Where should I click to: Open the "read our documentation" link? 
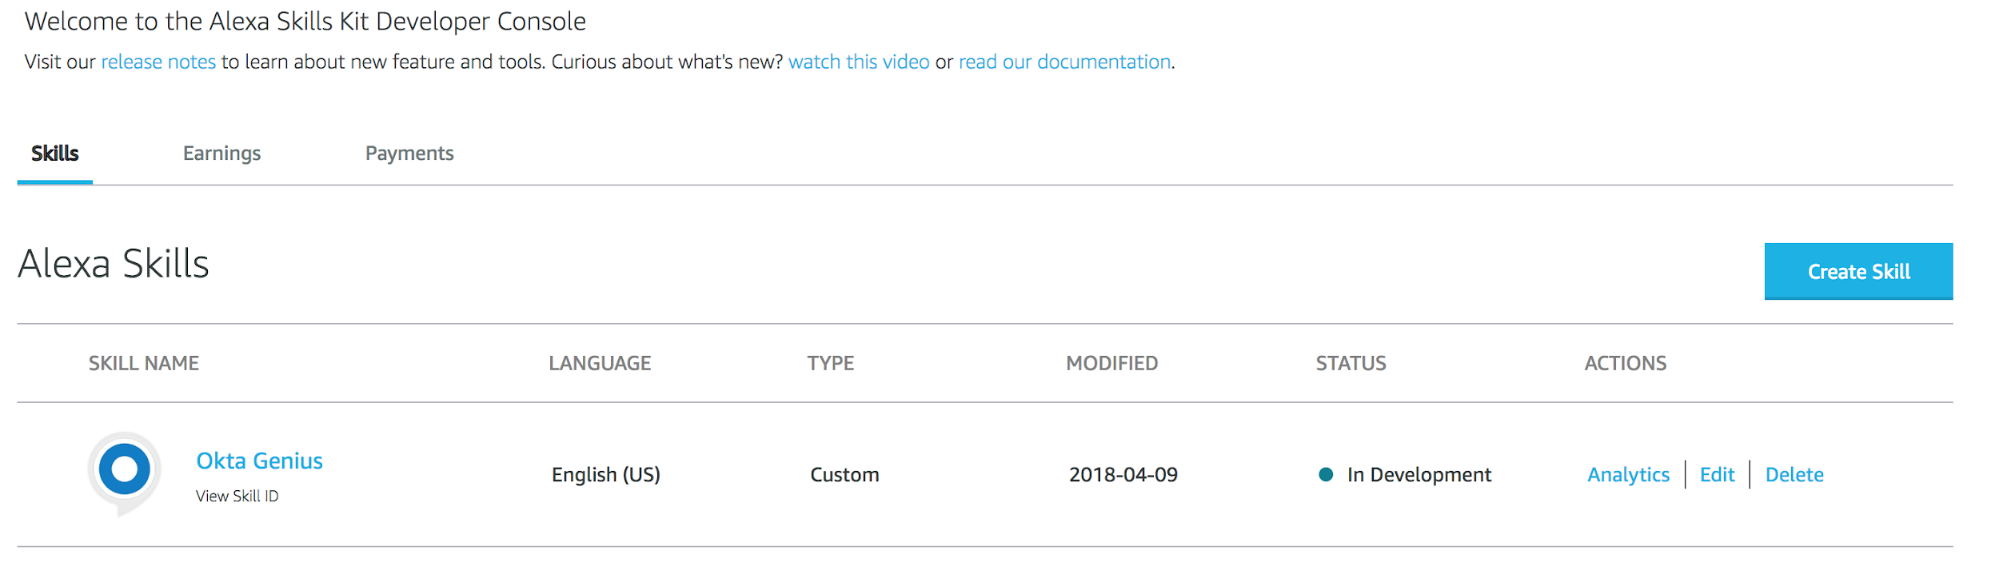pos(1064,62)
